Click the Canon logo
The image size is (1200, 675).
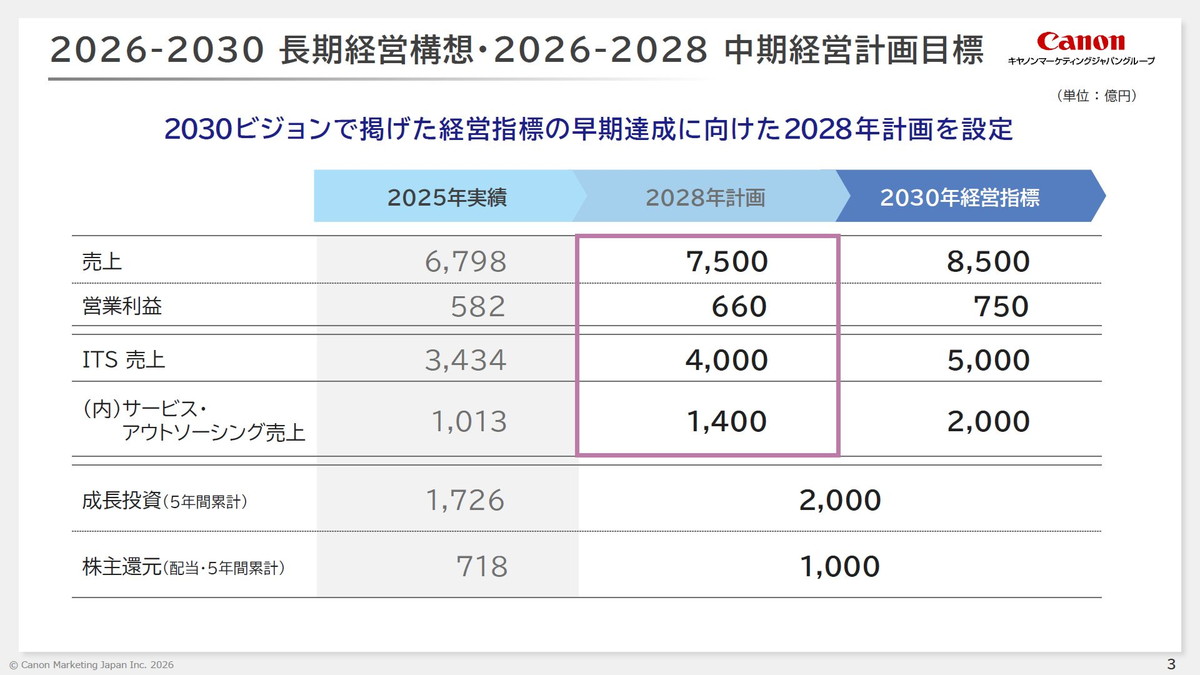pyautogui.click(x=1080, y=42)
